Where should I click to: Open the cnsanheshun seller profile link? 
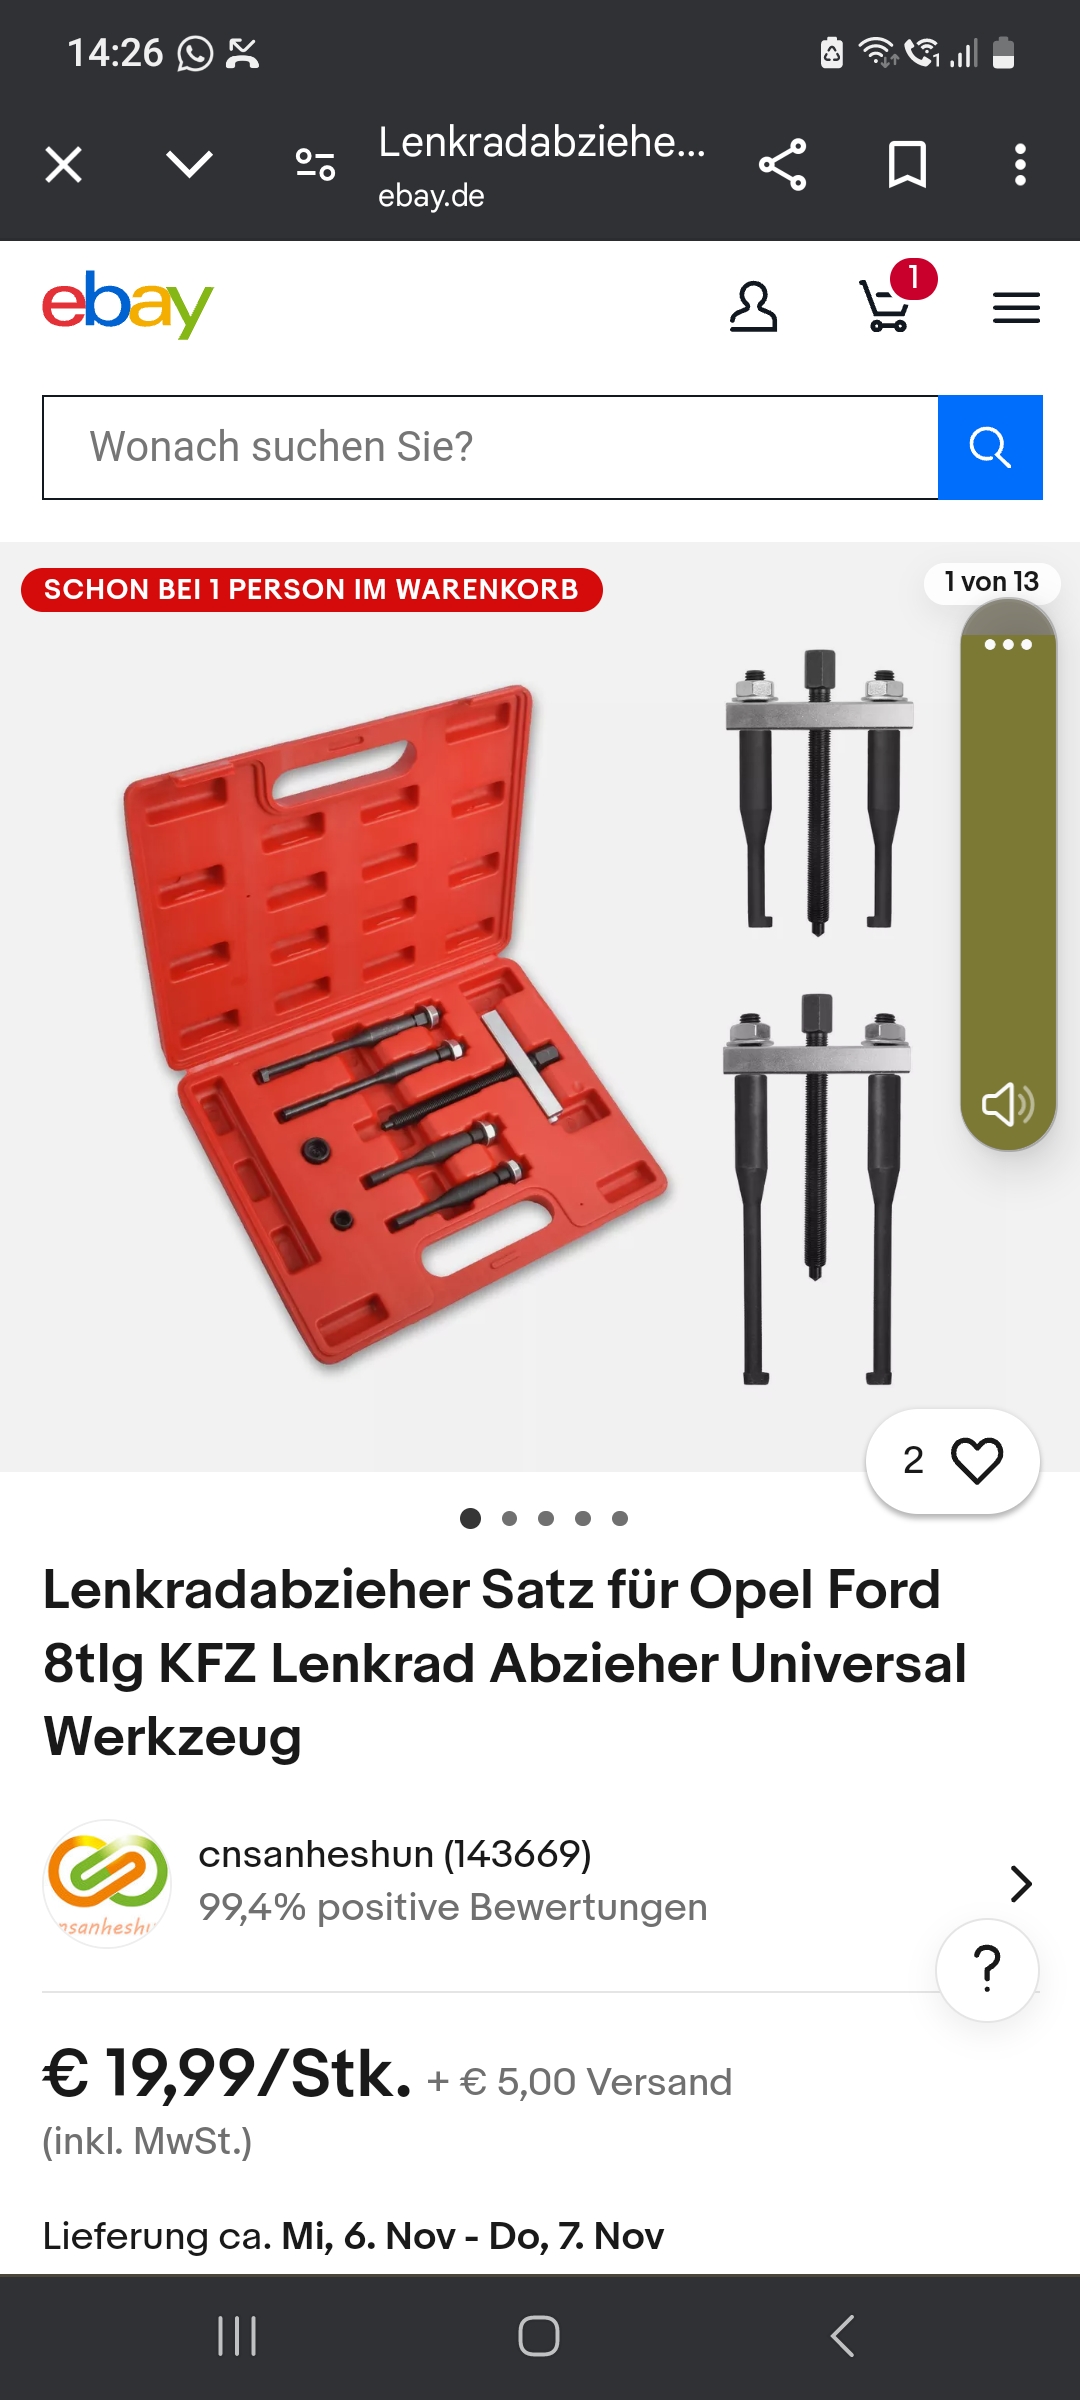tap(395, 1854)
